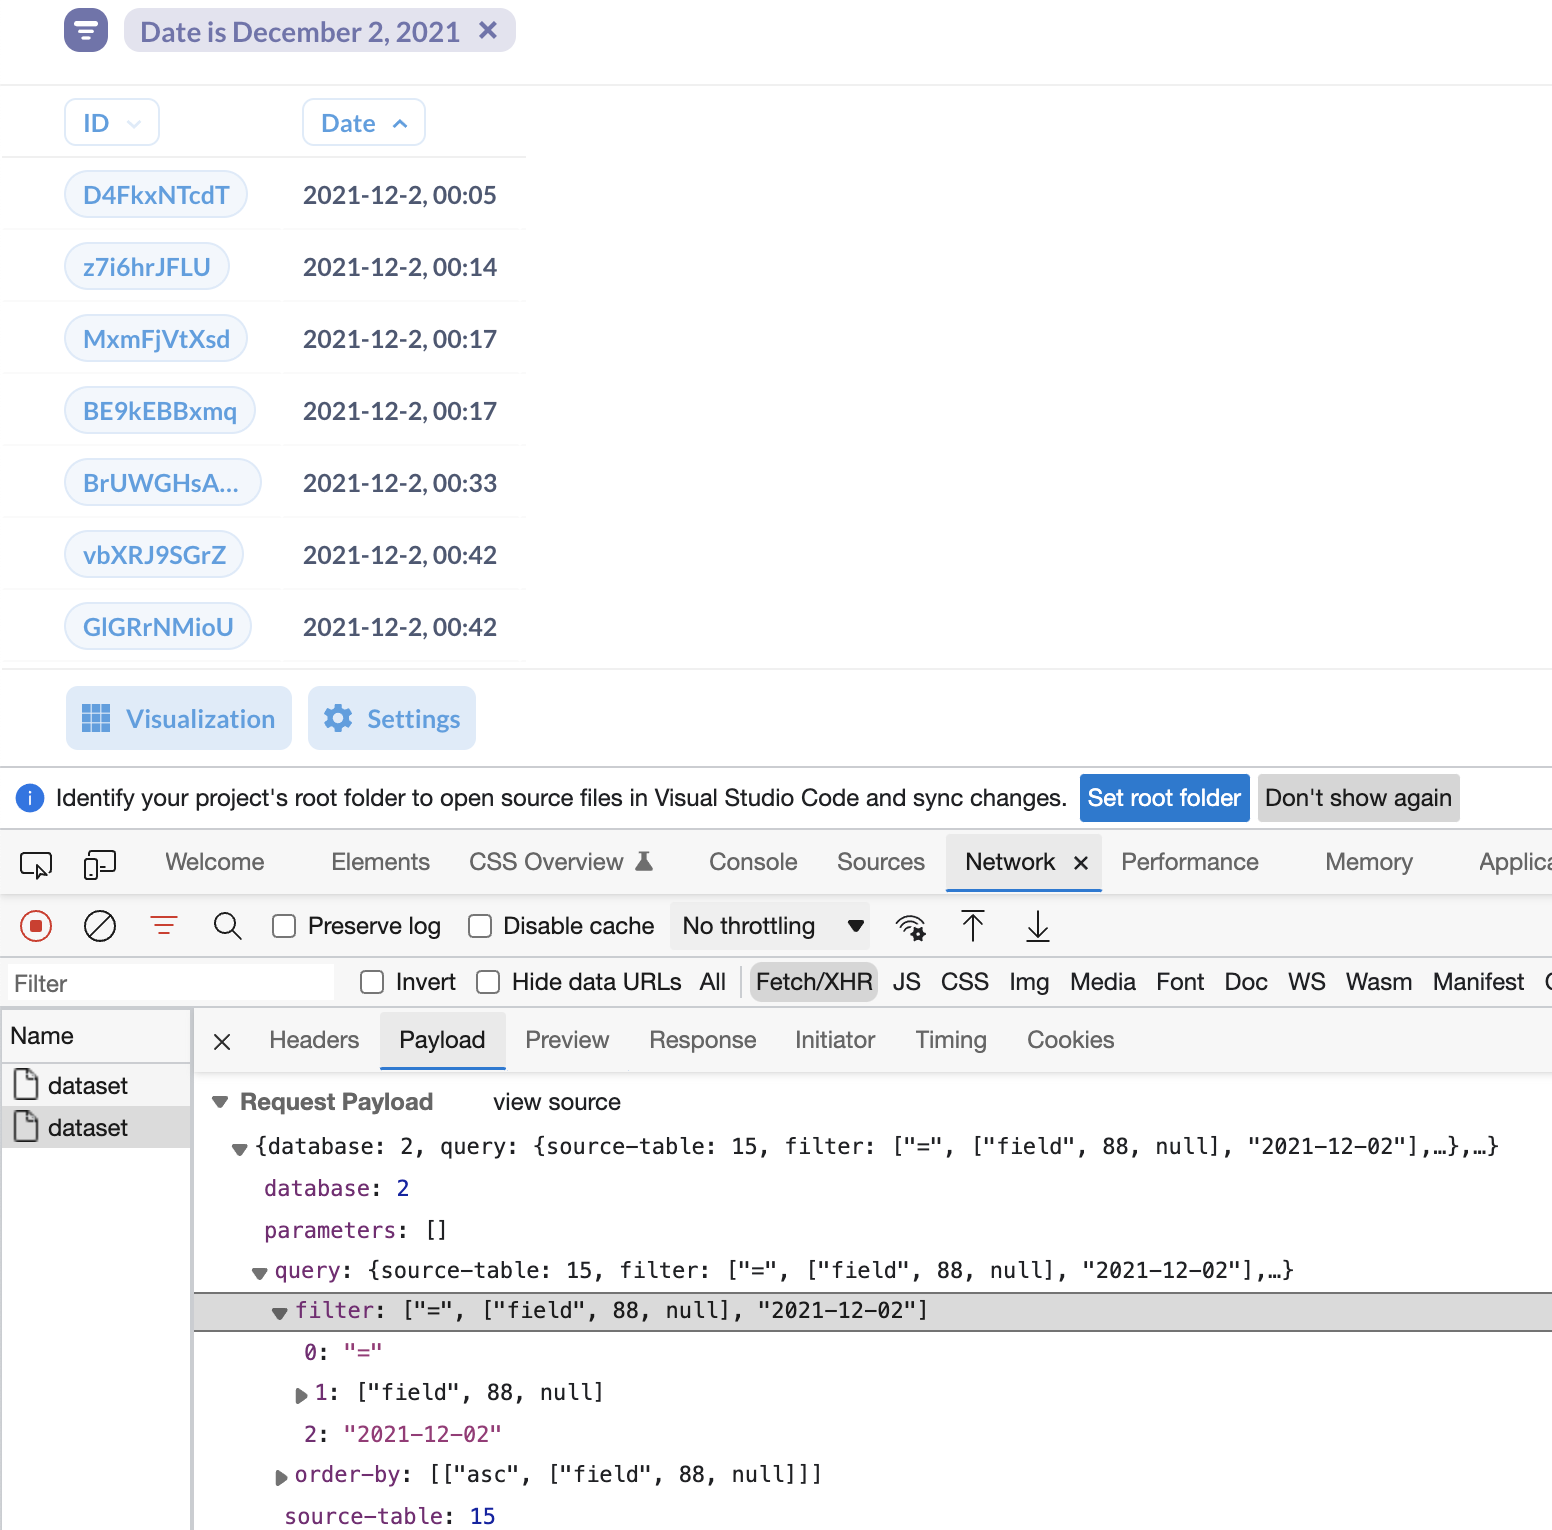
Task: Open the No throttling dropdown
Action: 769,926
